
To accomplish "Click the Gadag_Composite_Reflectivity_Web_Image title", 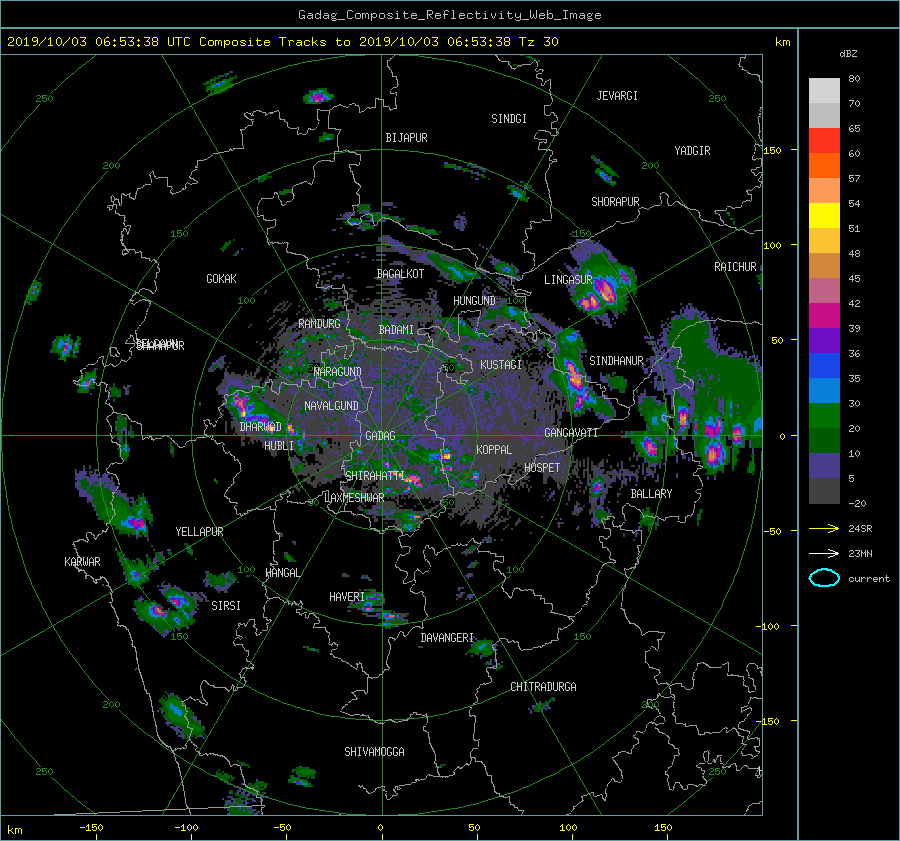I will pos(450,15).
